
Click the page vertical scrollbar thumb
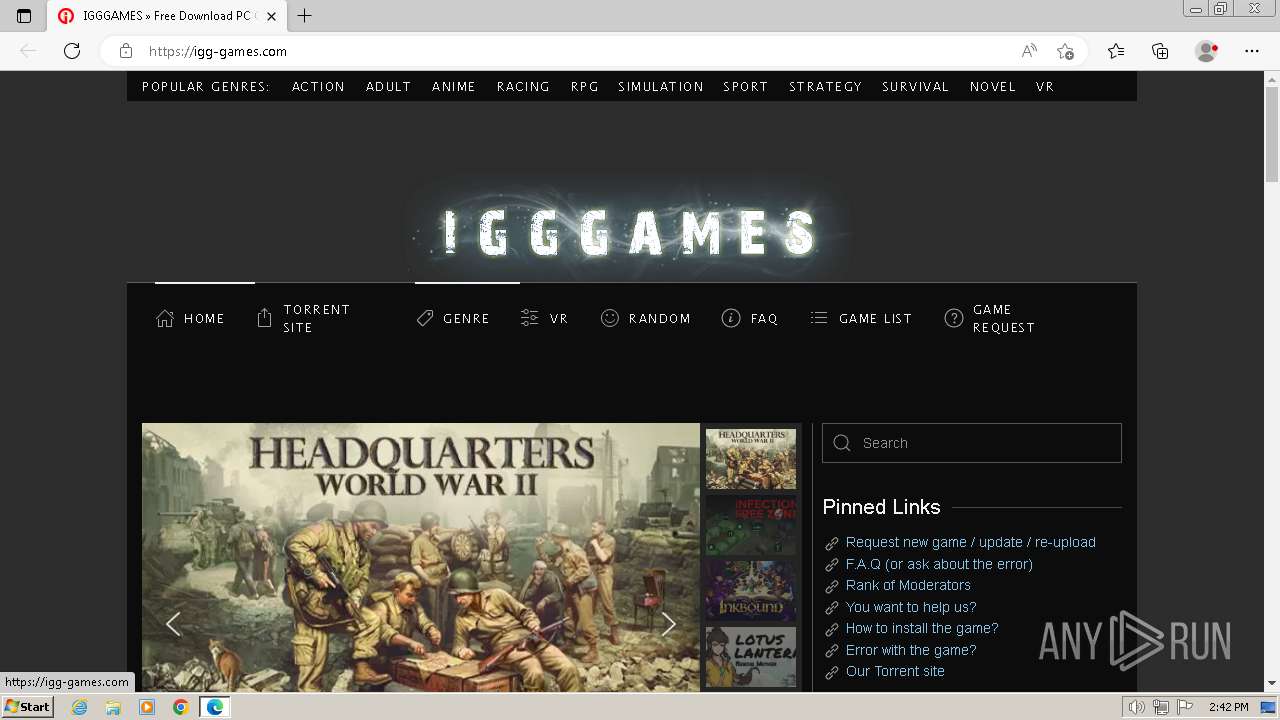(x=1271, y=135)
